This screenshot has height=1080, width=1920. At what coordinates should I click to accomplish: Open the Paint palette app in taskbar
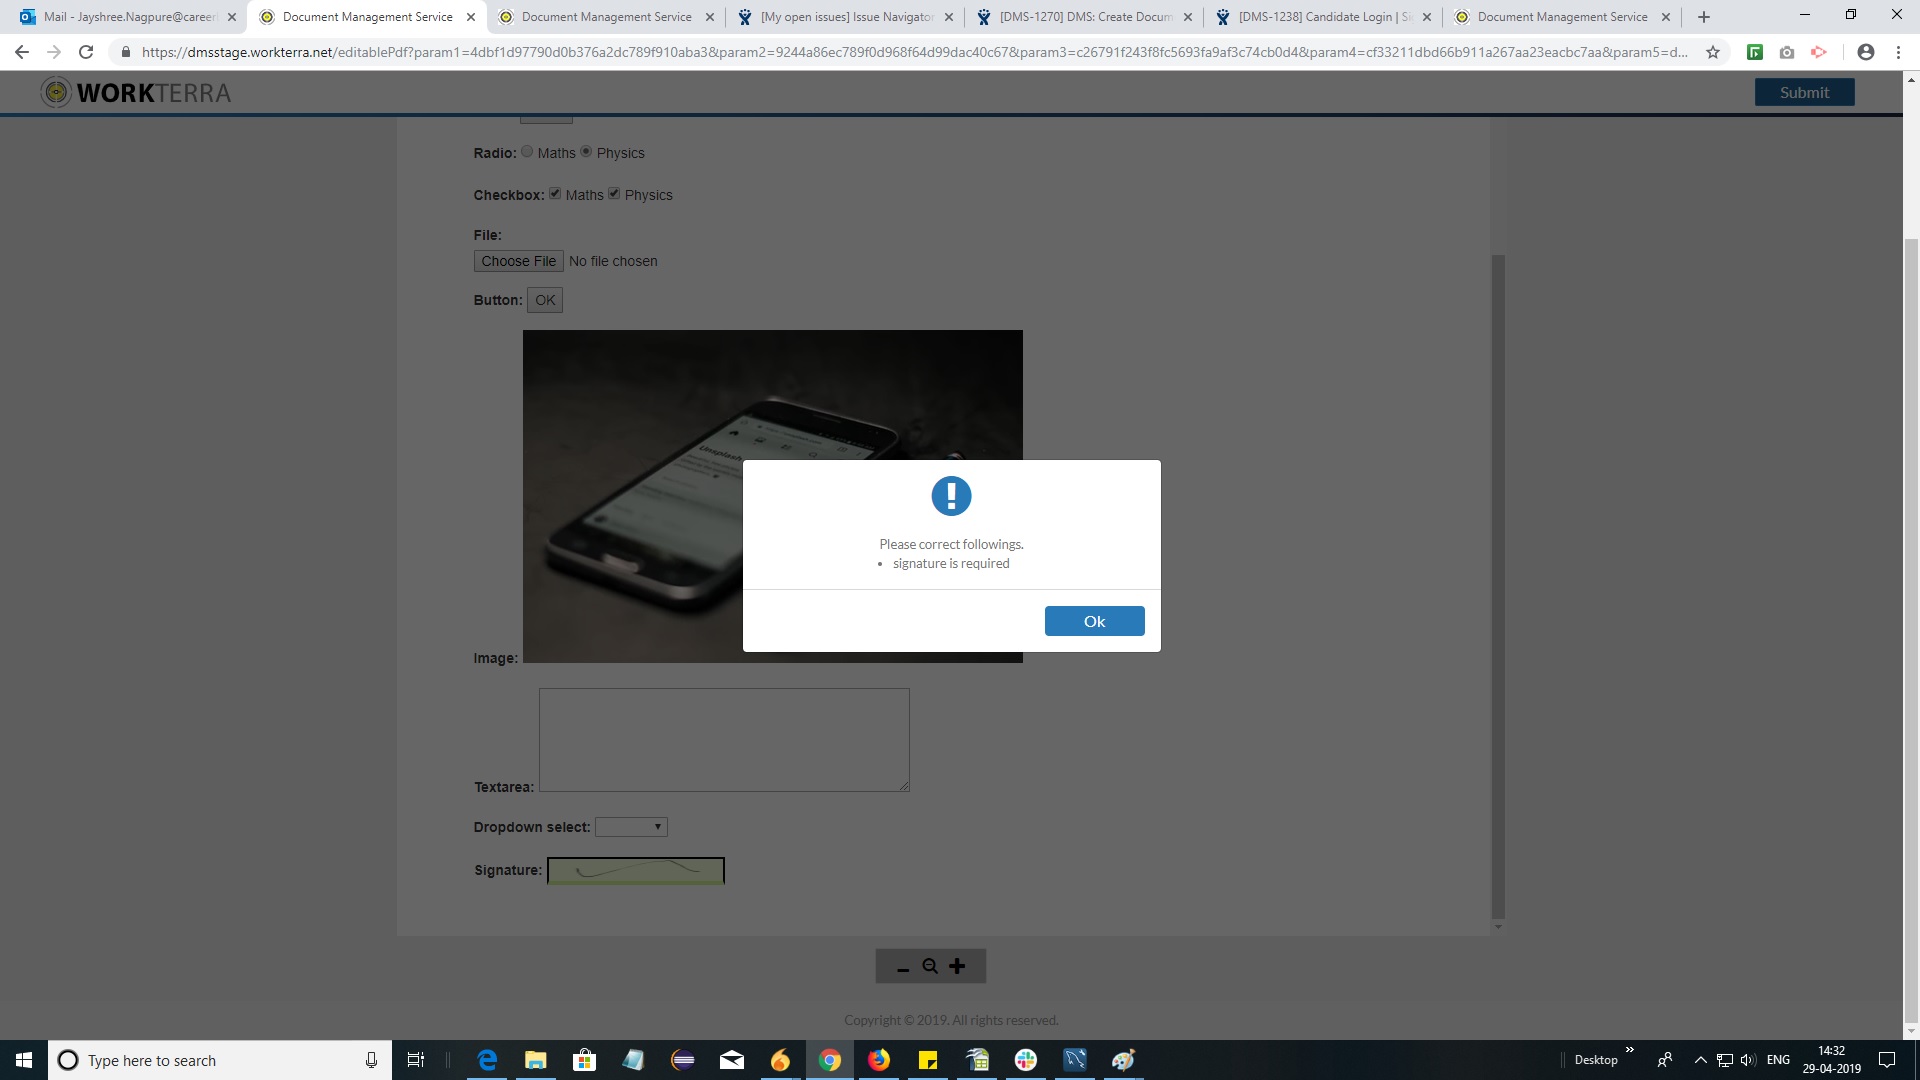click(x=1124, y=1060)
